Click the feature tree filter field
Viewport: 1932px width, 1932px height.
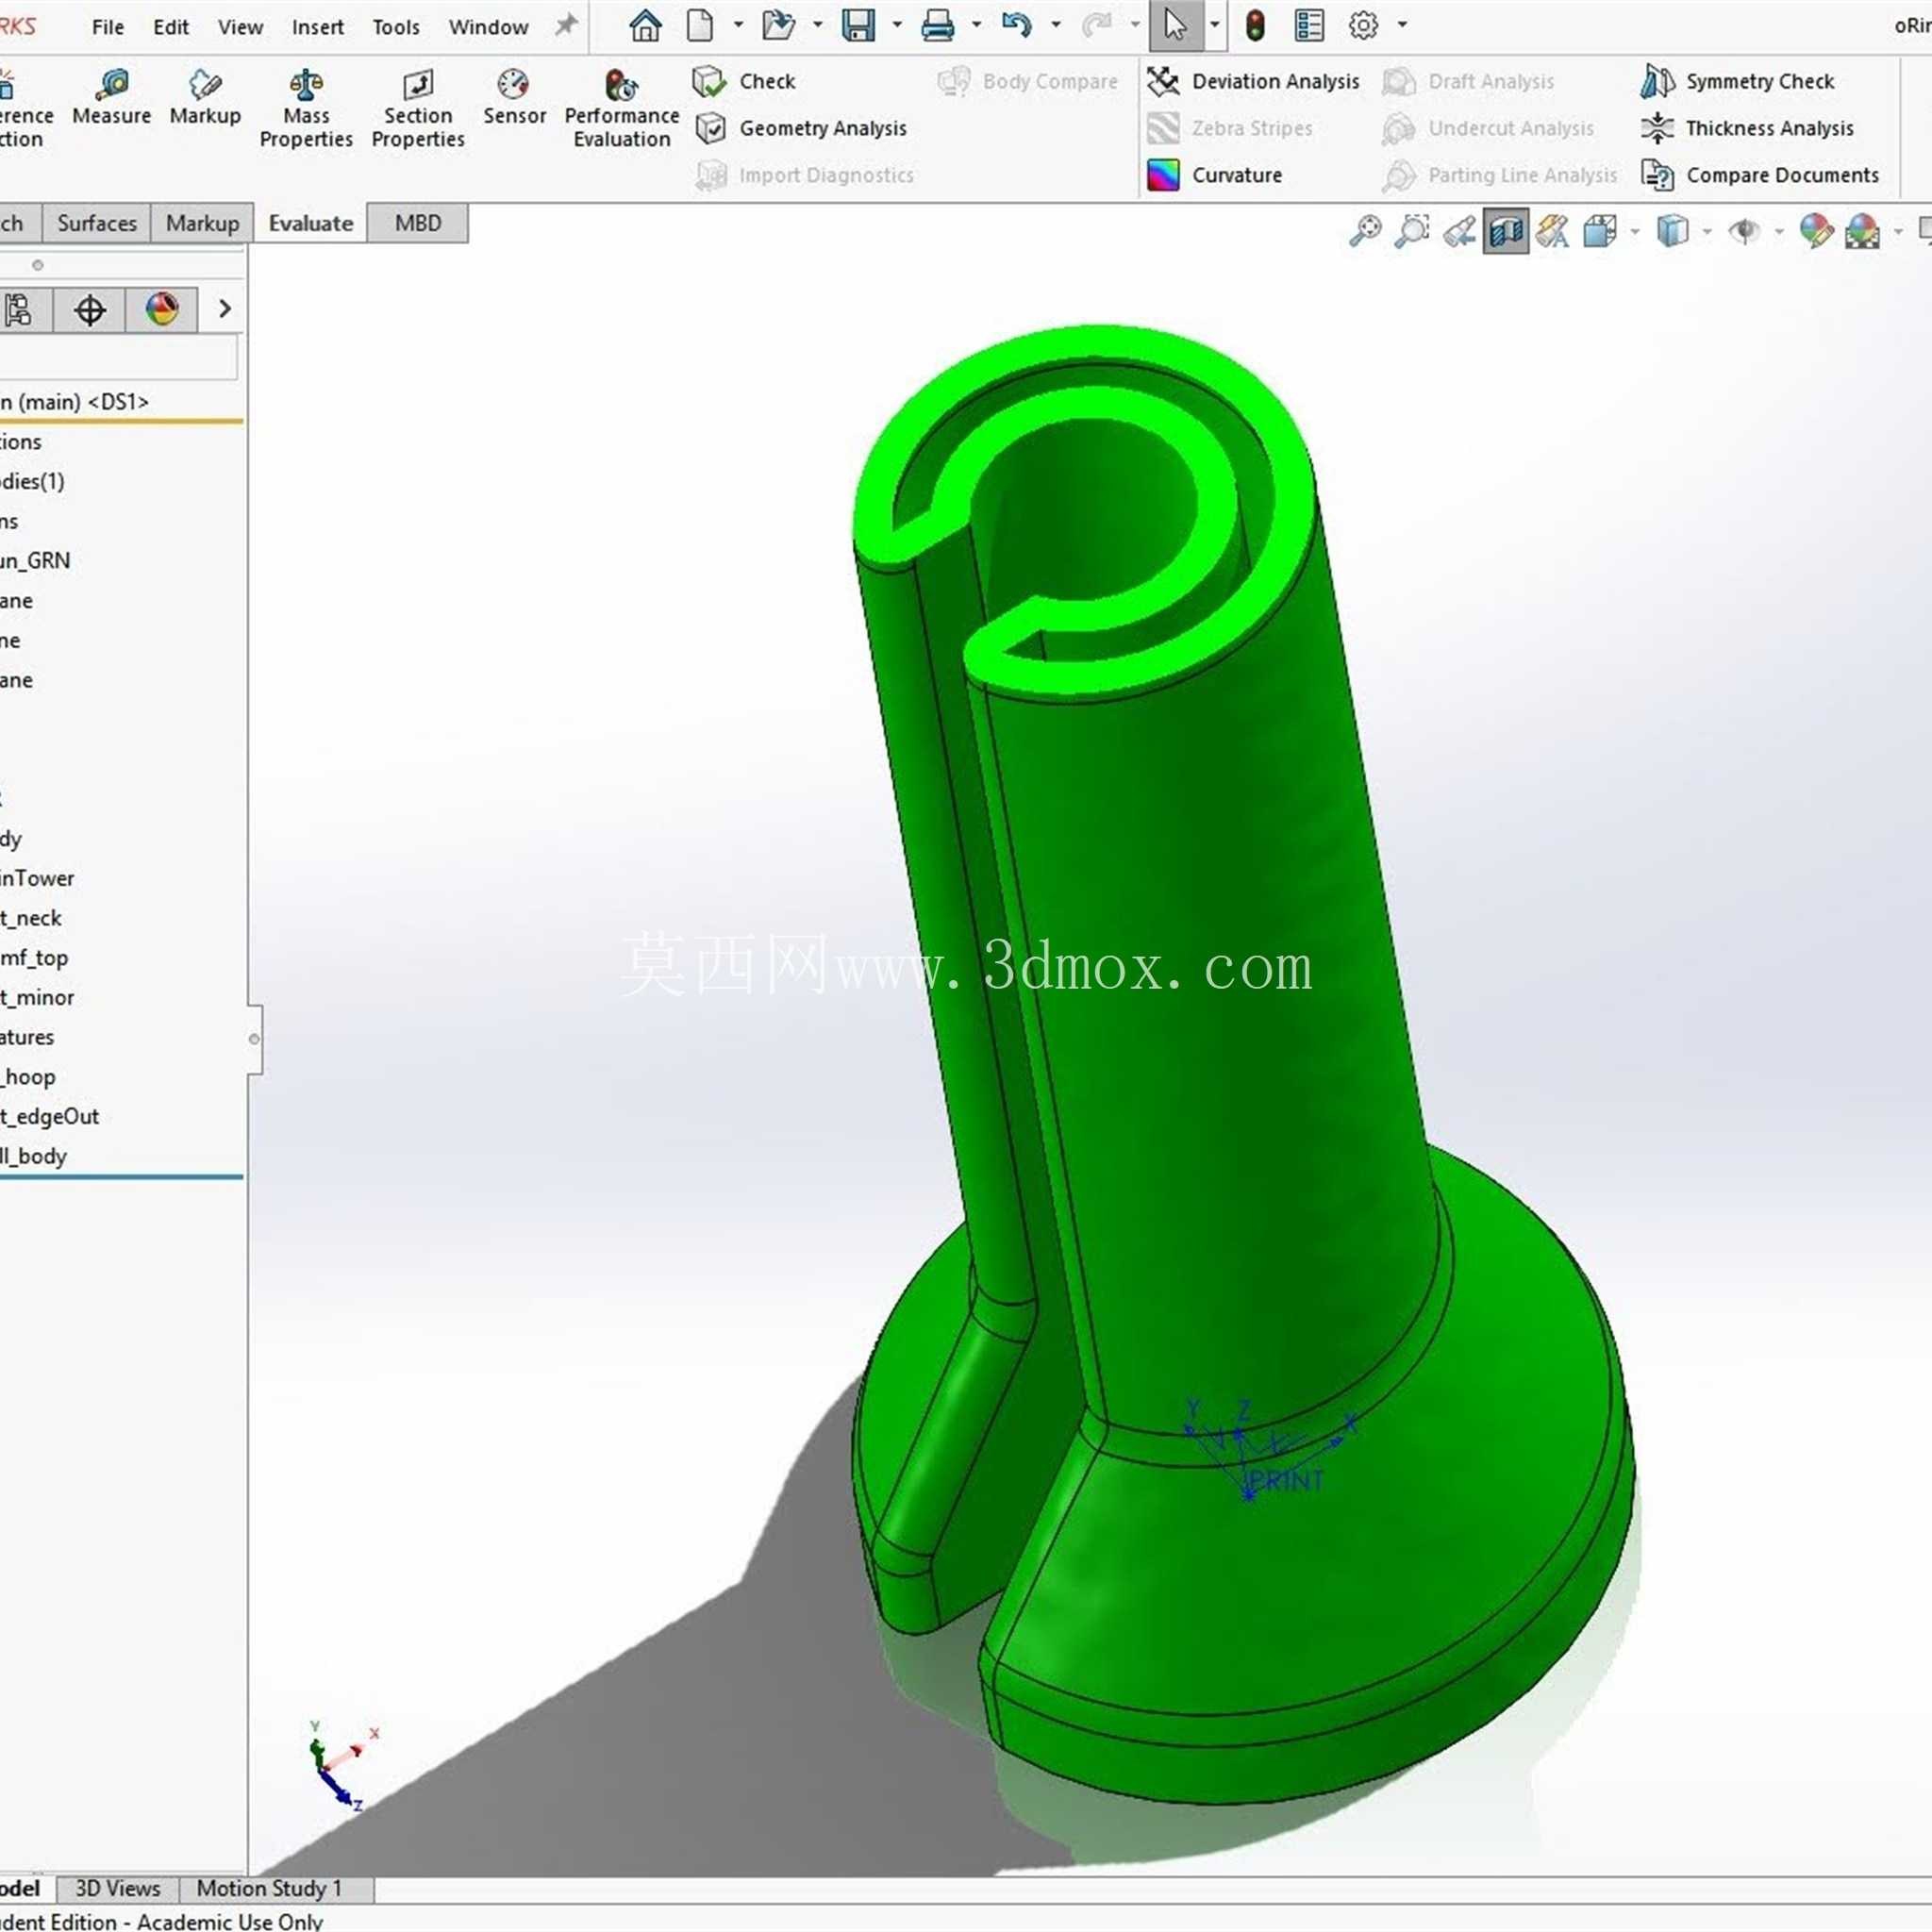coord(119,357)
